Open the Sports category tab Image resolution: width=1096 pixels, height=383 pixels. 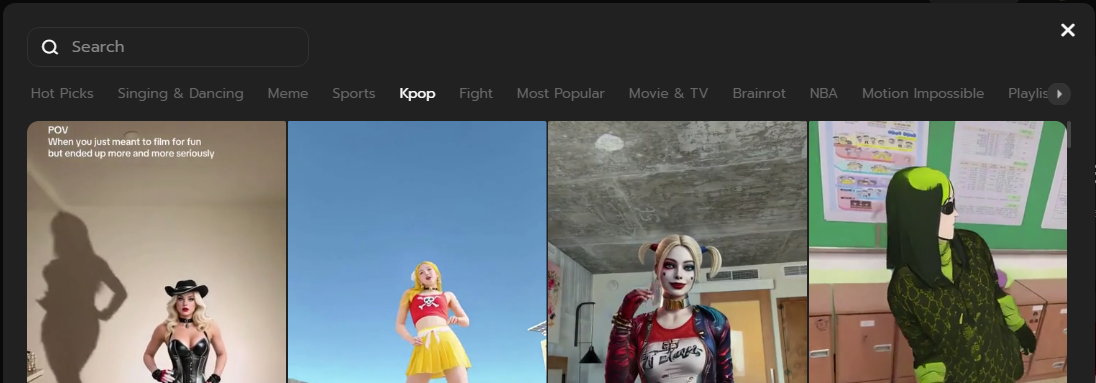[354, 93]
